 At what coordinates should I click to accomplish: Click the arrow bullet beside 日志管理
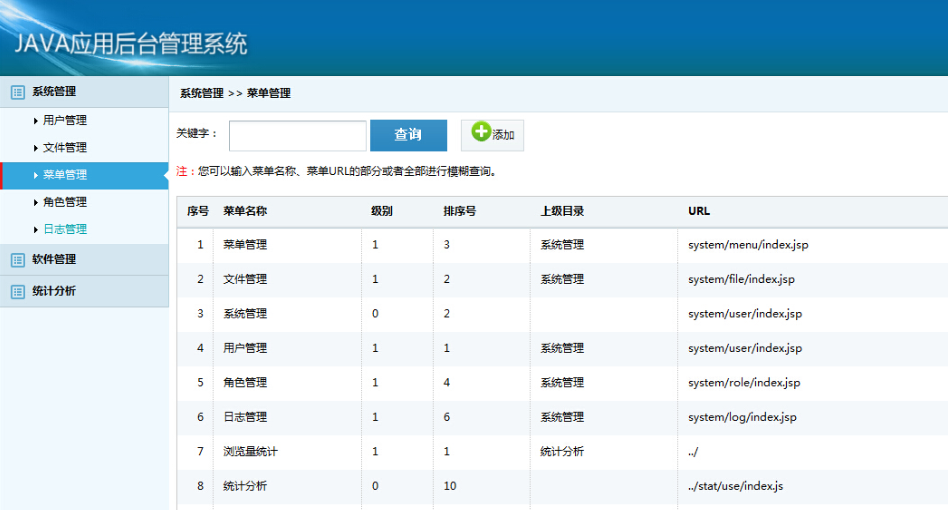[36, 229]
